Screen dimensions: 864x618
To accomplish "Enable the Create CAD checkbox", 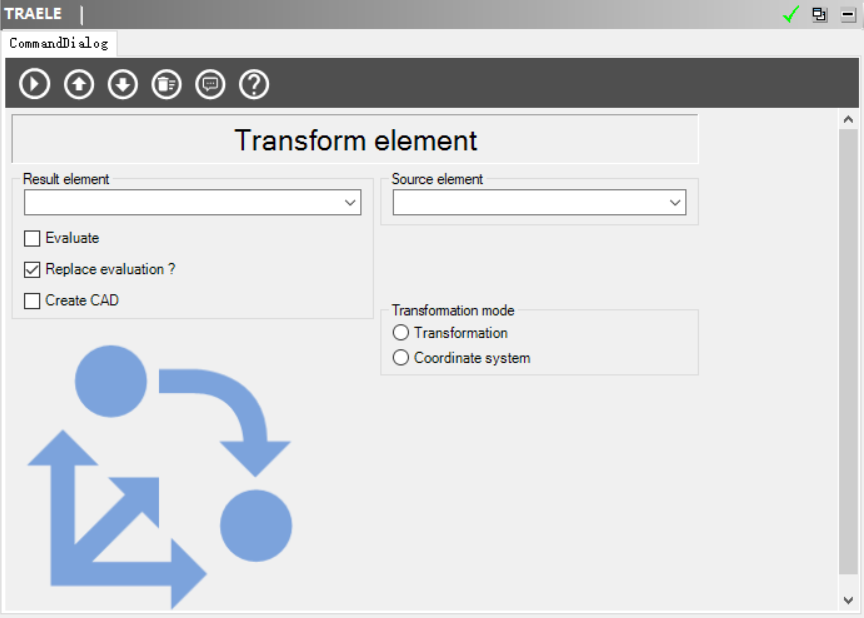I will pyautogui.click(x=33, y=301).
